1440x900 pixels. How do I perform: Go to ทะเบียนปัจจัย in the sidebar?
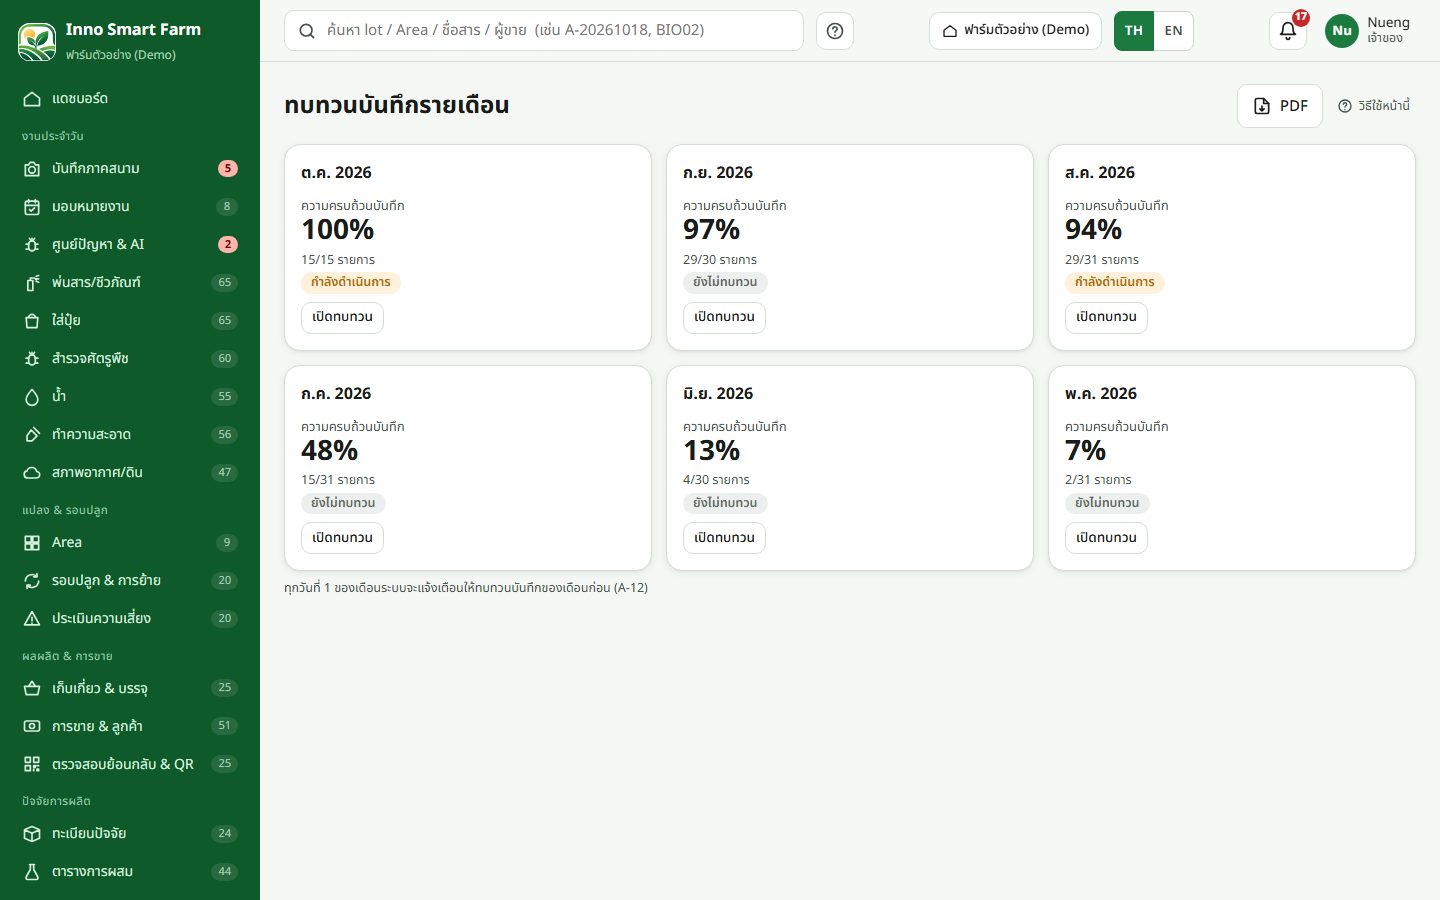[130, 834]
